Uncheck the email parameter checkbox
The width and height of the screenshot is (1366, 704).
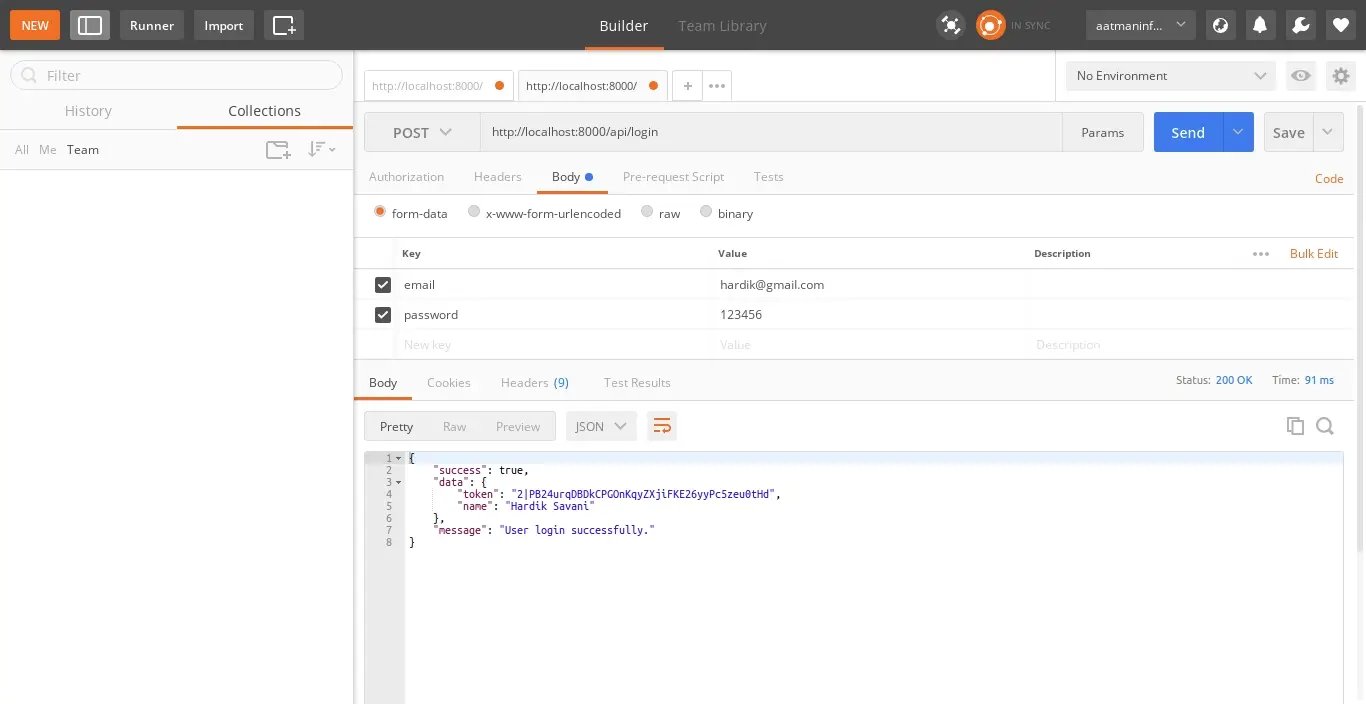[x=382, y=285]
